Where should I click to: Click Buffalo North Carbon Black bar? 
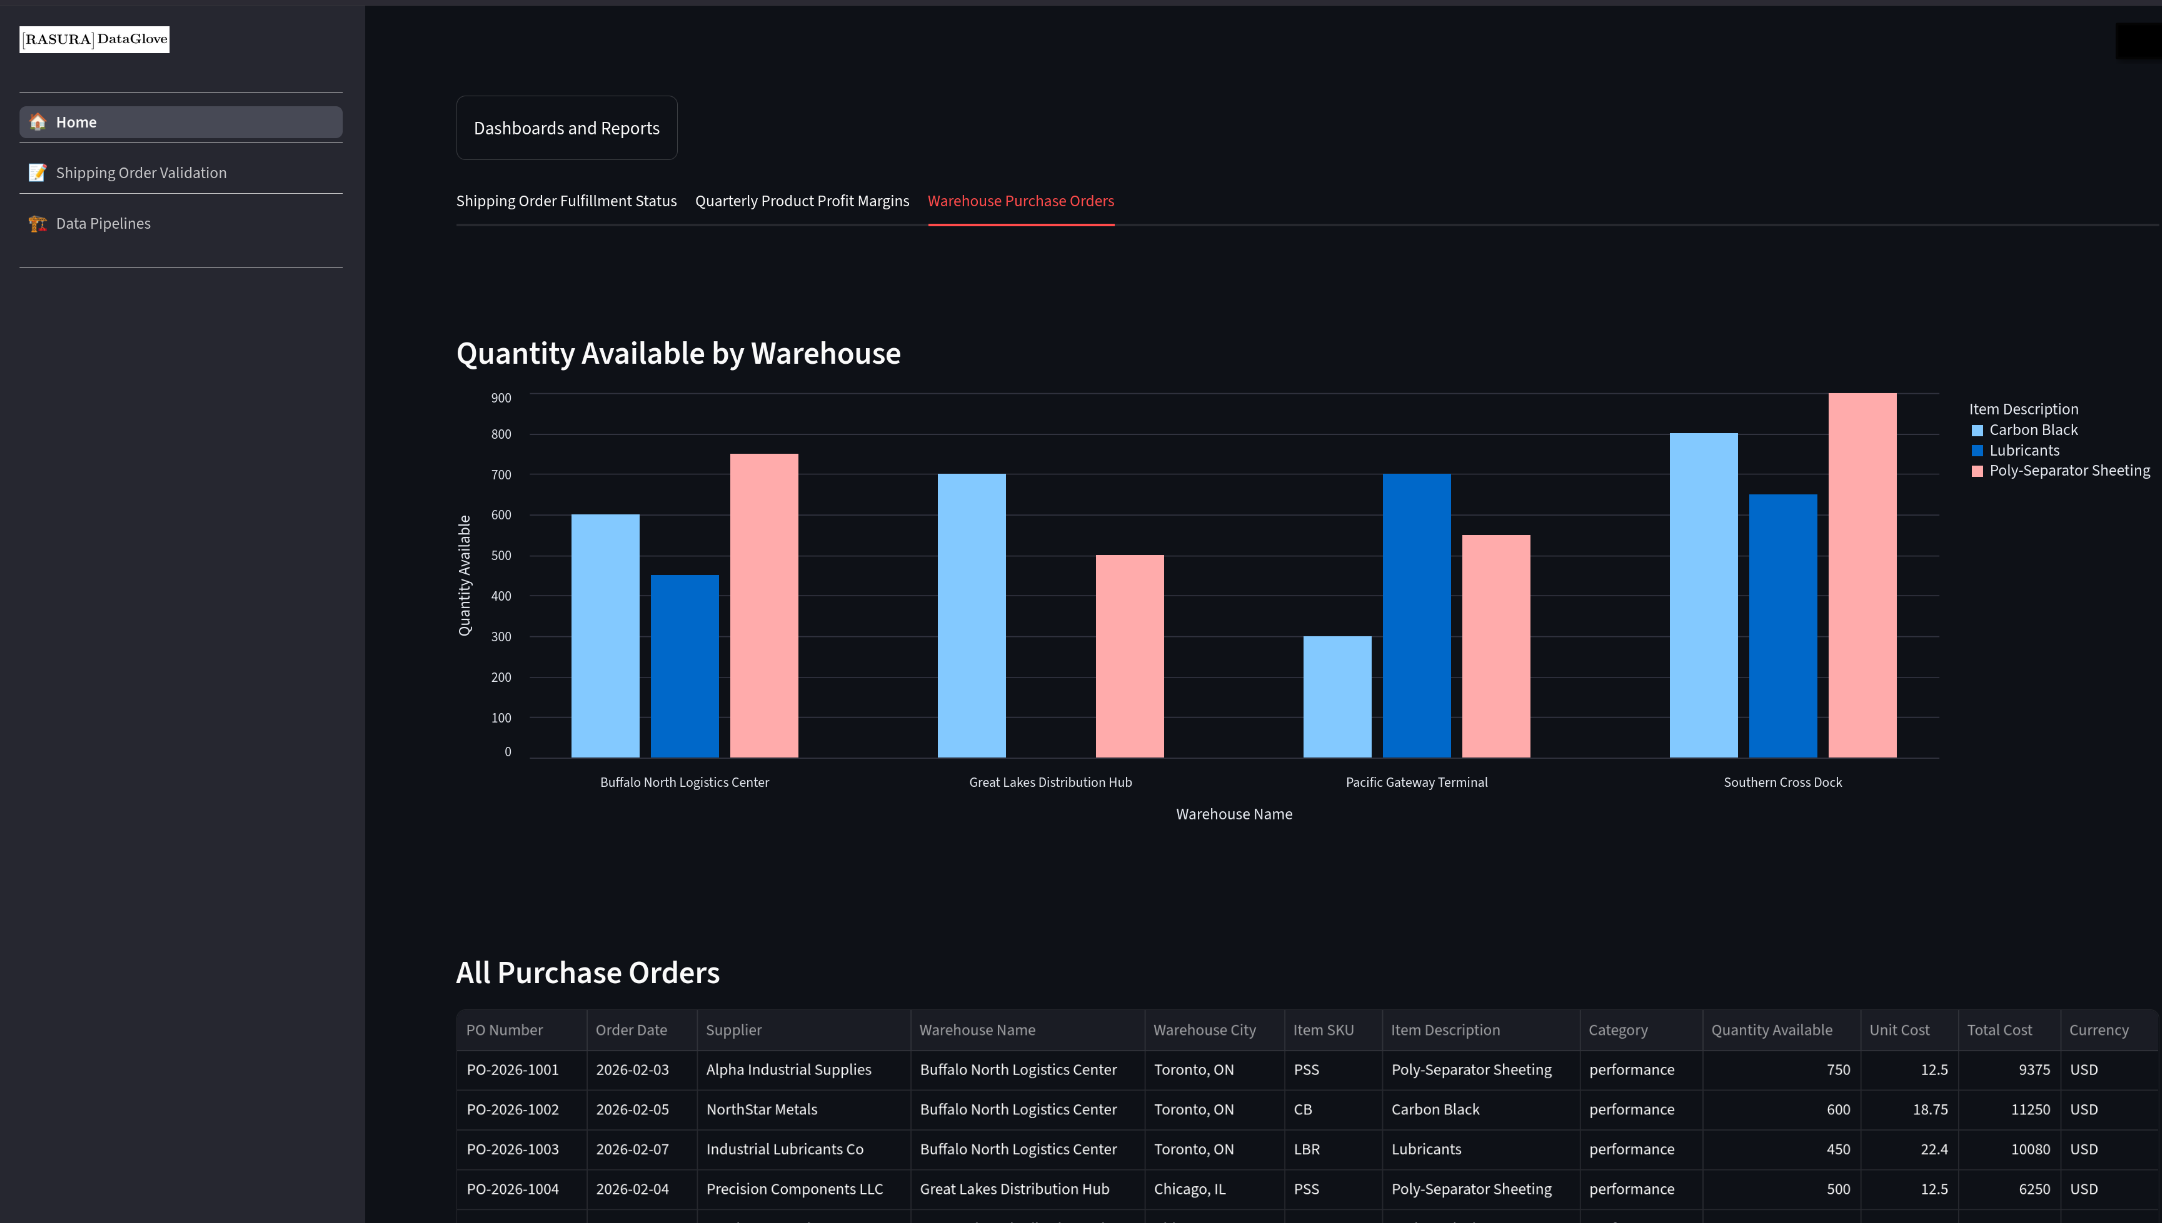point(605,636)
